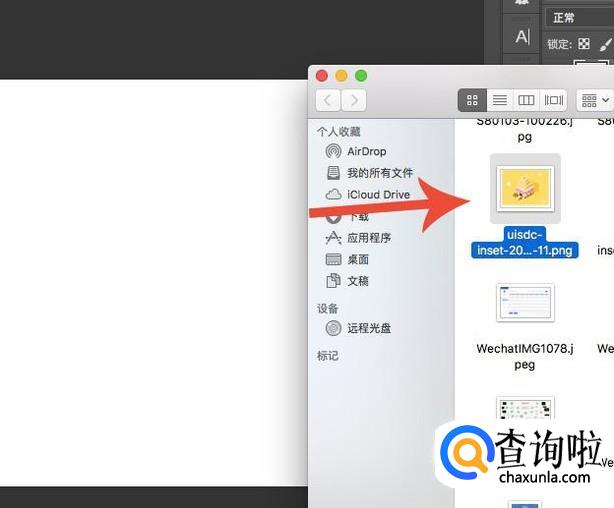Click the uisdc-inset png filename label
The height and width of the screenshot is (508, 614).
(525, 243)
